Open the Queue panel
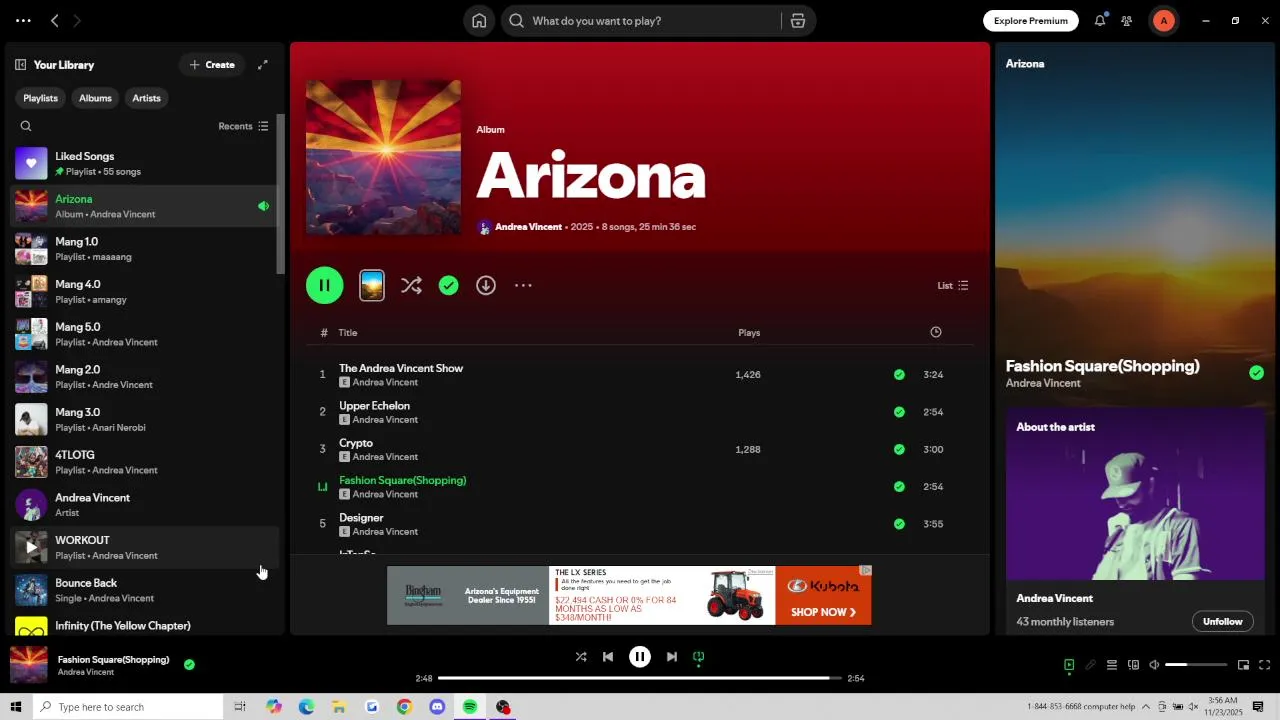The height and width of the screenshot is (720, 1280). click(x=1111, y=665)
